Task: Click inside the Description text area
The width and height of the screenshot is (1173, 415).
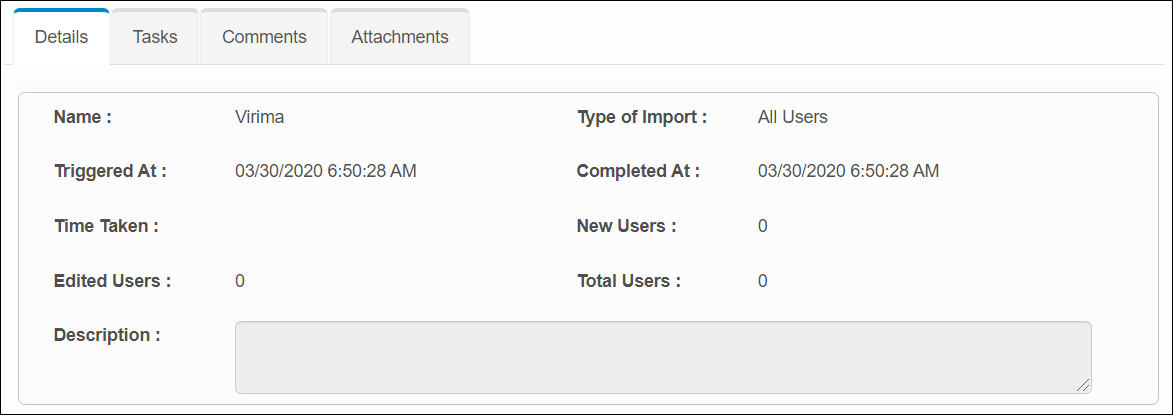Action: pyautogui.click(x=662, y=357)
